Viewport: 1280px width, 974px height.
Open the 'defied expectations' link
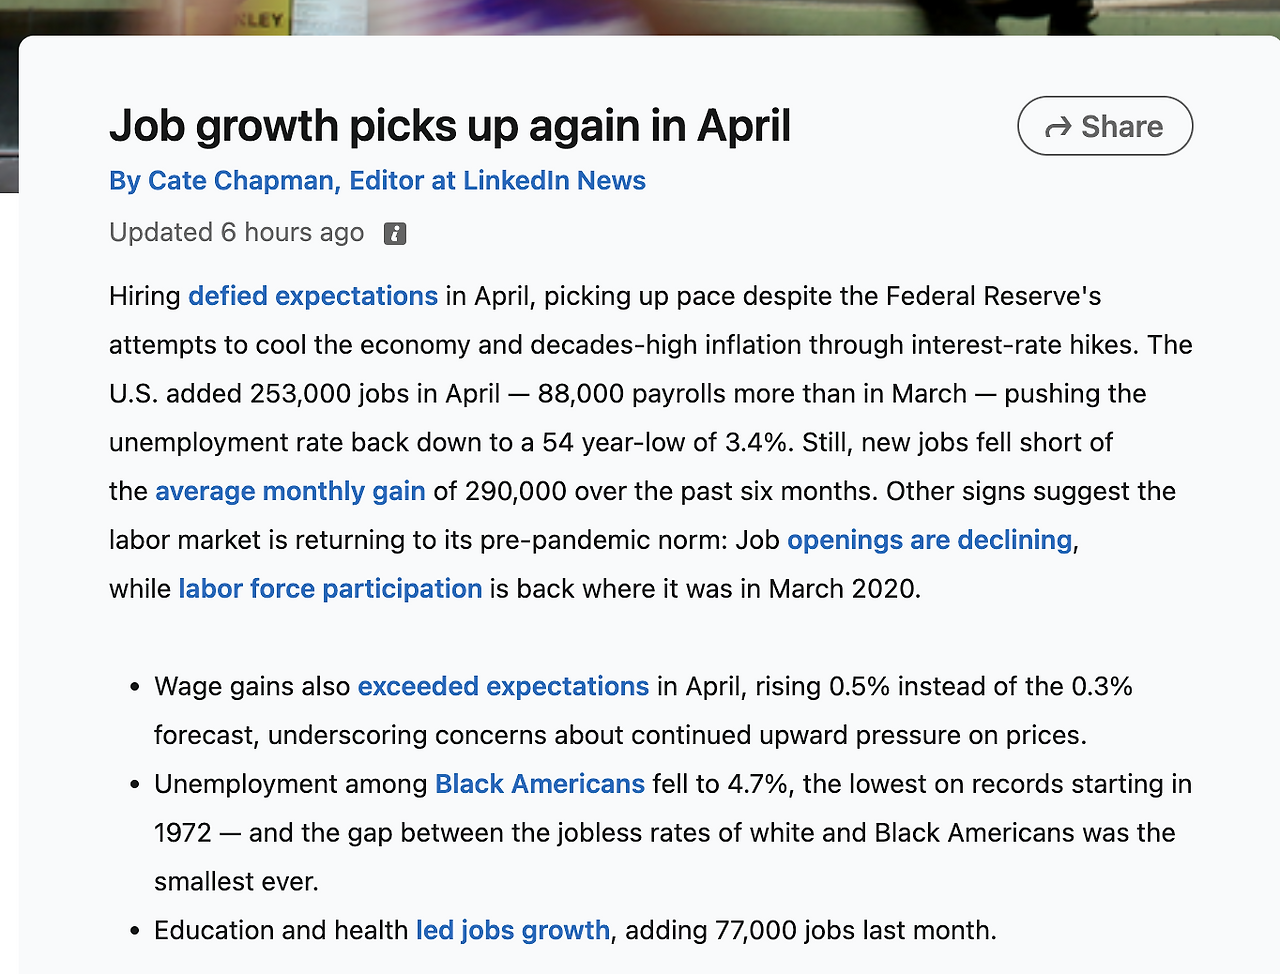coord(313,296)
